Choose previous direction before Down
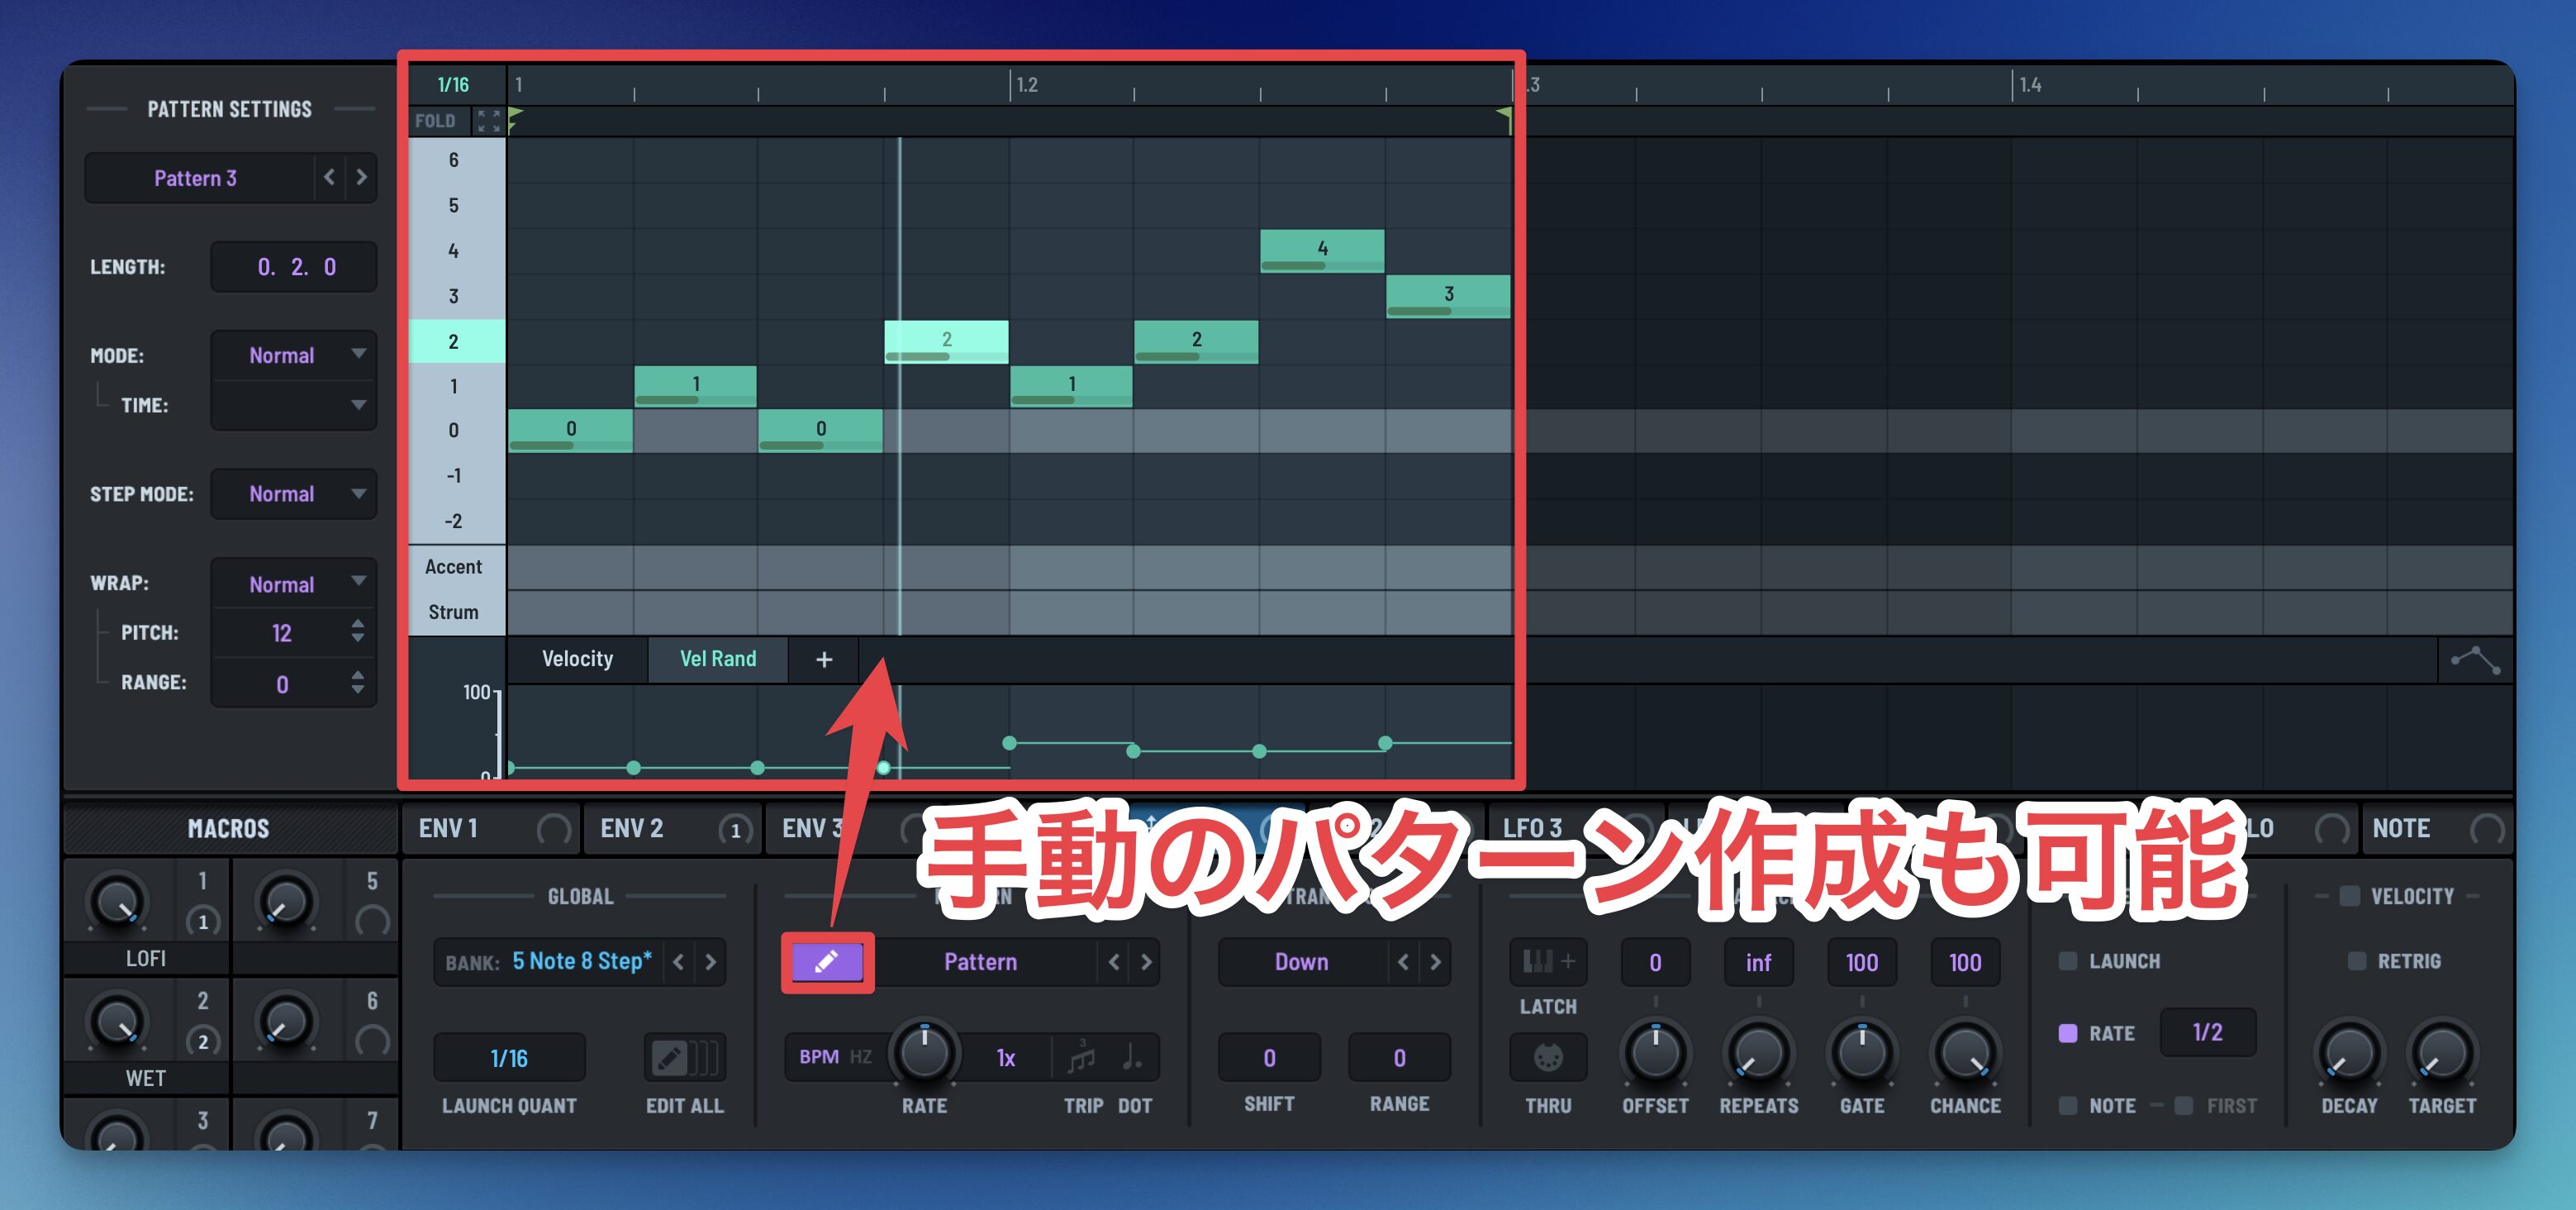The image size is (2576, 1210). (1403, 962)
